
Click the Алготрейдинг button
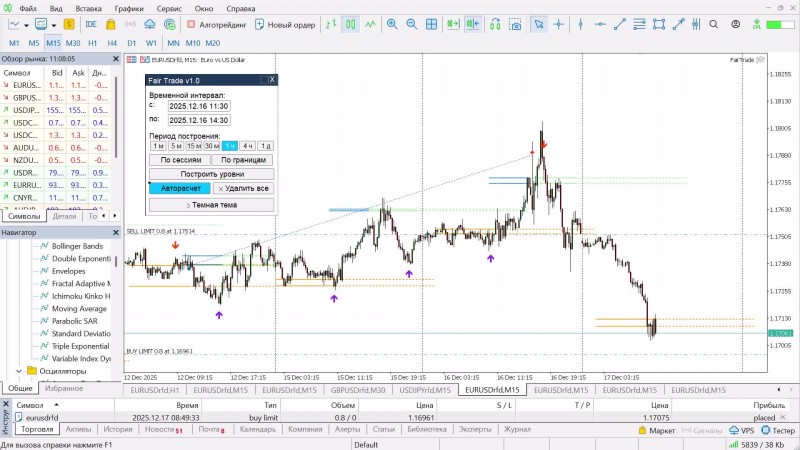point(217,24)
